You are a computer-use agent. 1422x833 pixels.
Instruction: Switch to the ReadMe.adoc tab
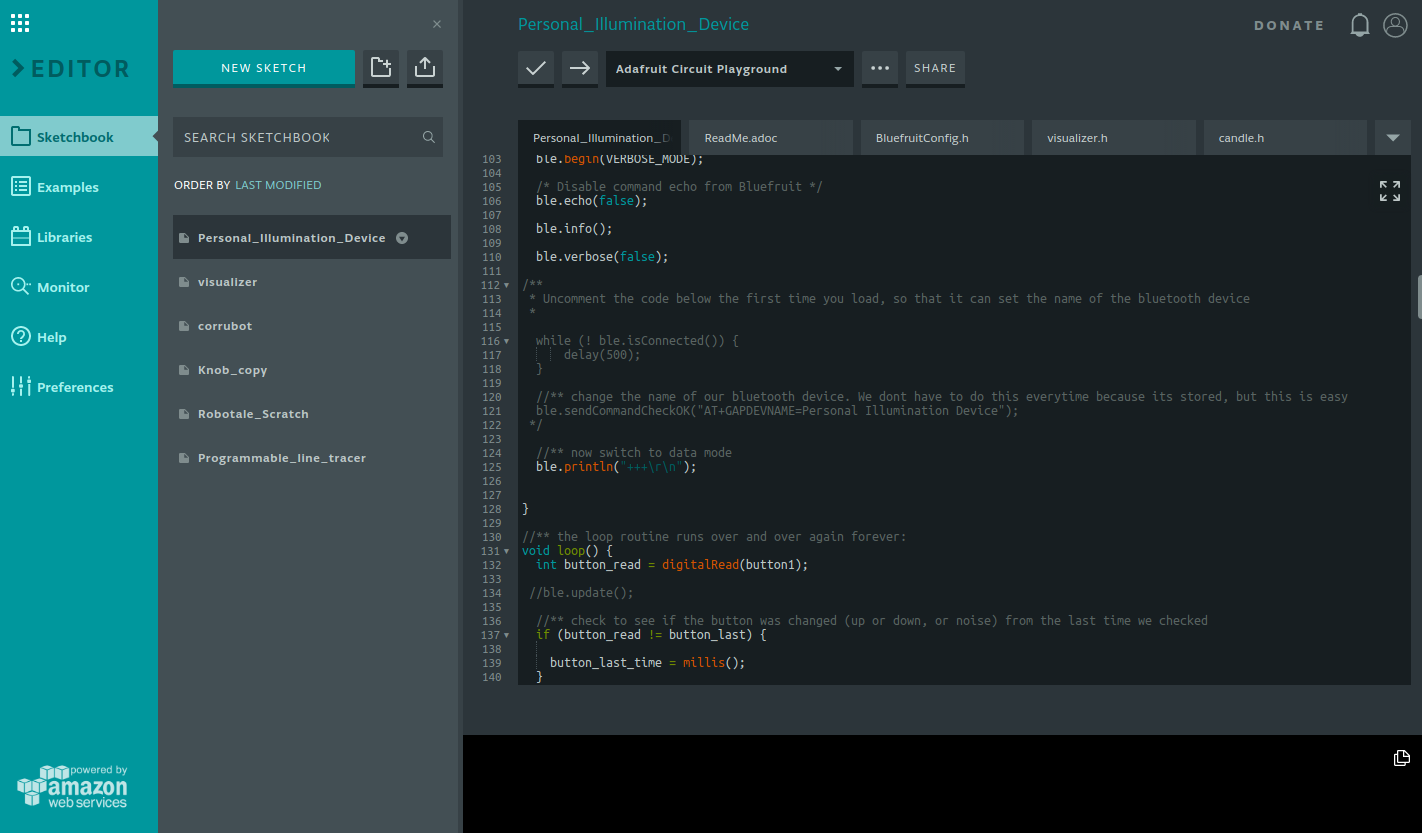[770, 137]
